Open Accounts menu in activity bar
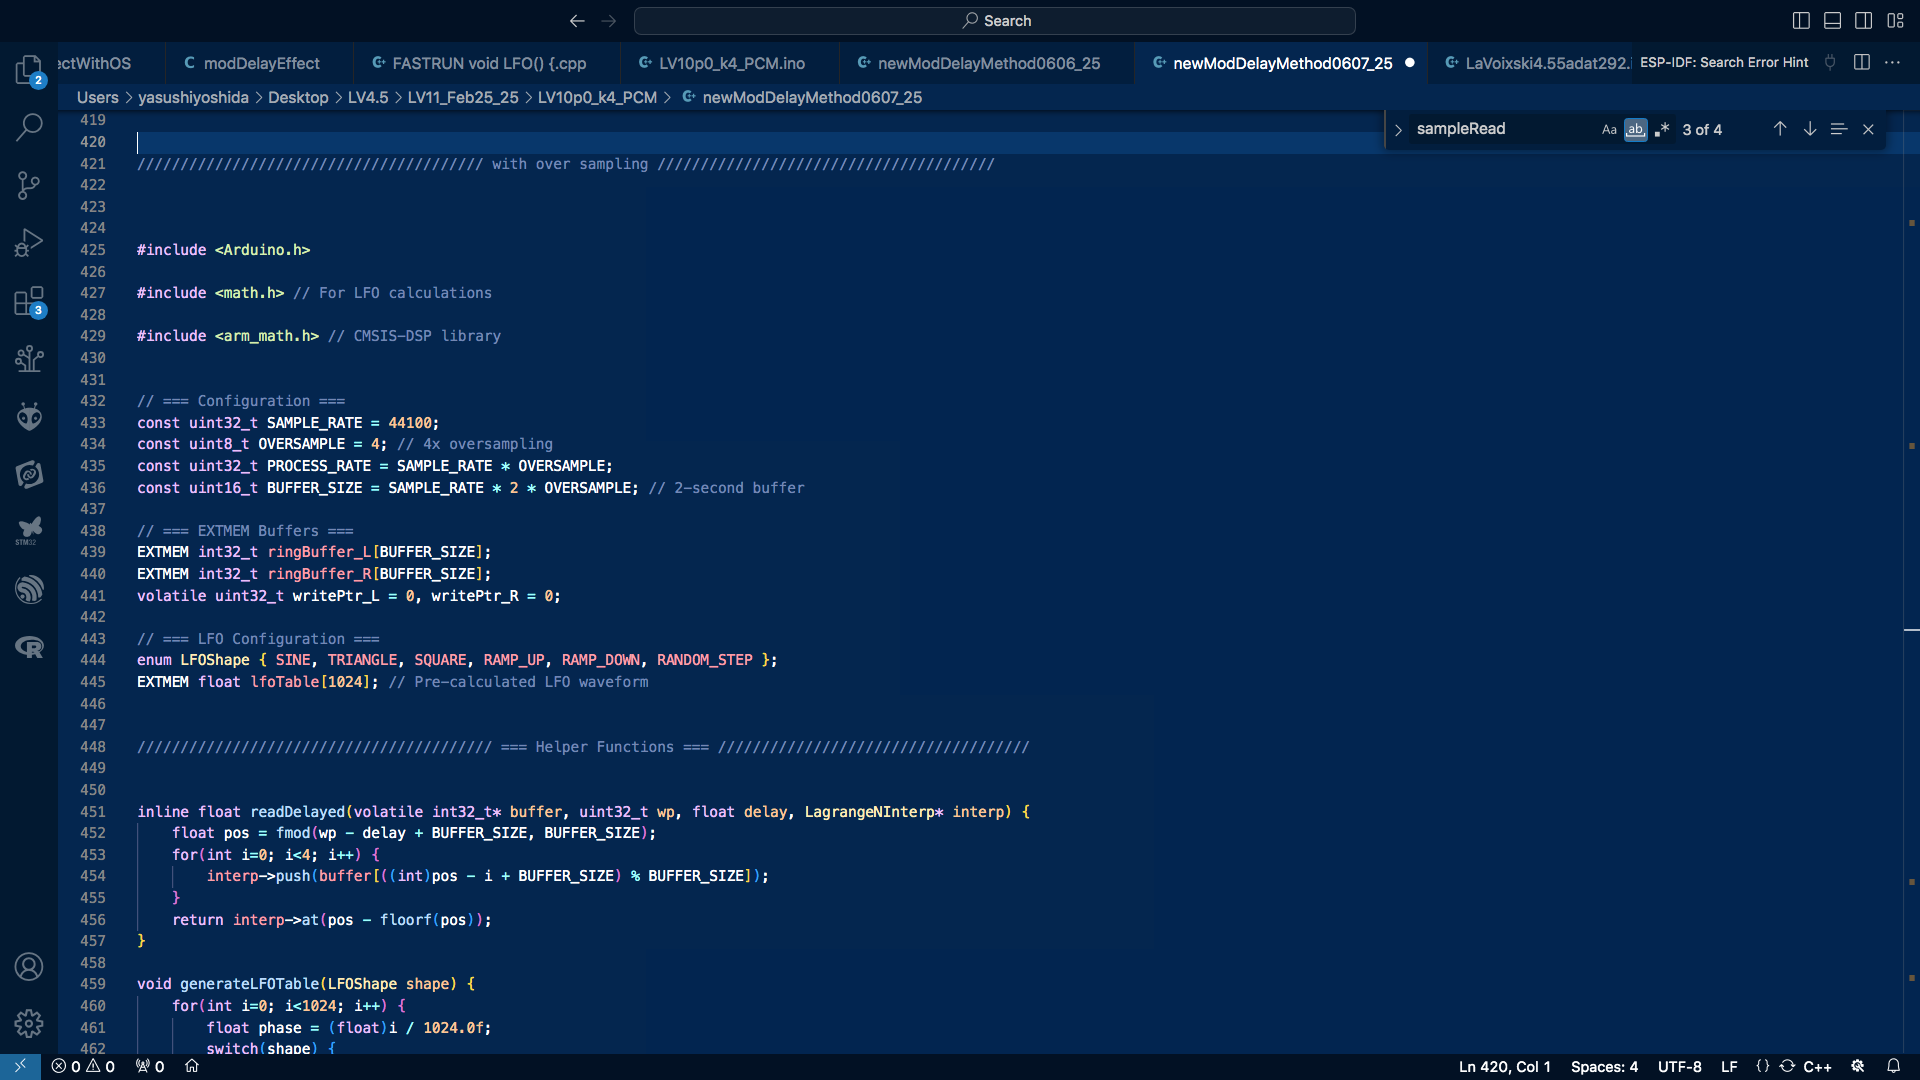The image size is (1920, 1080). (x=29, y=966)
